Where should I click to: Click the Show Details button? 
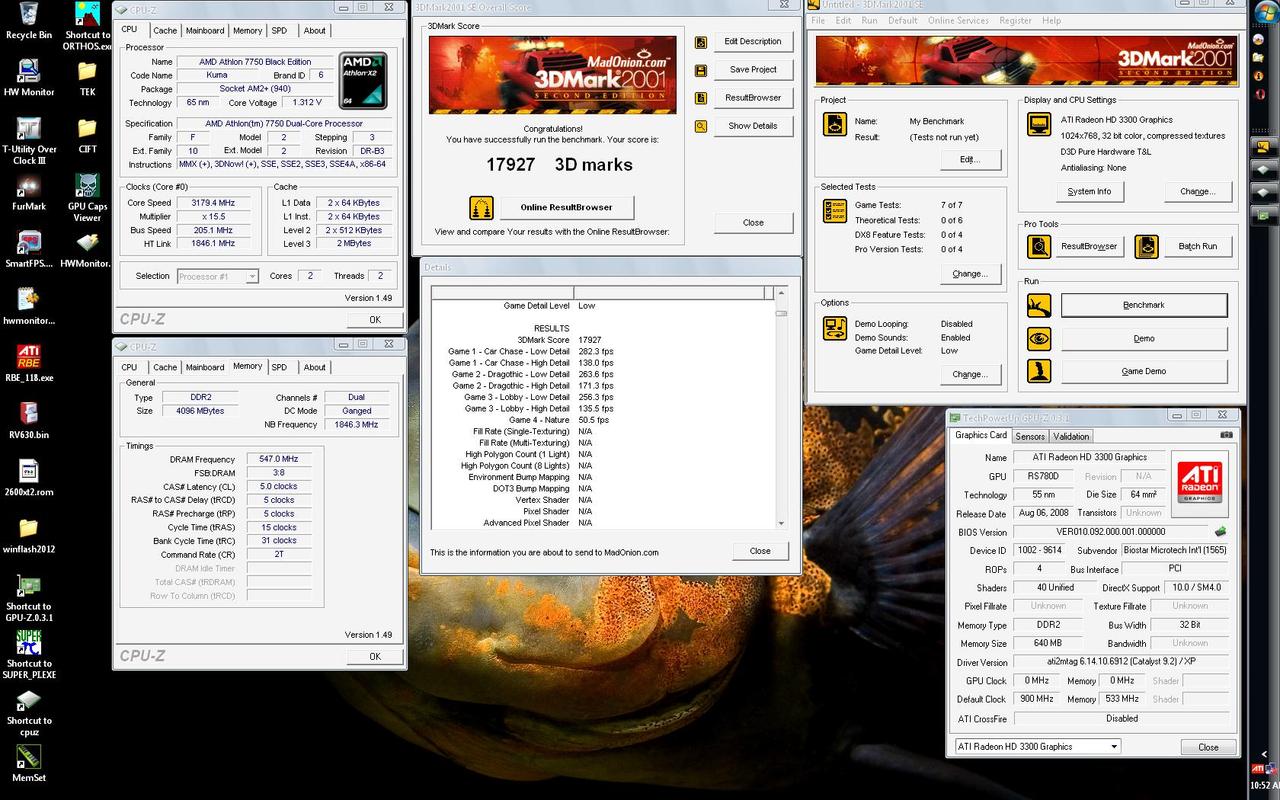point(753,125)
